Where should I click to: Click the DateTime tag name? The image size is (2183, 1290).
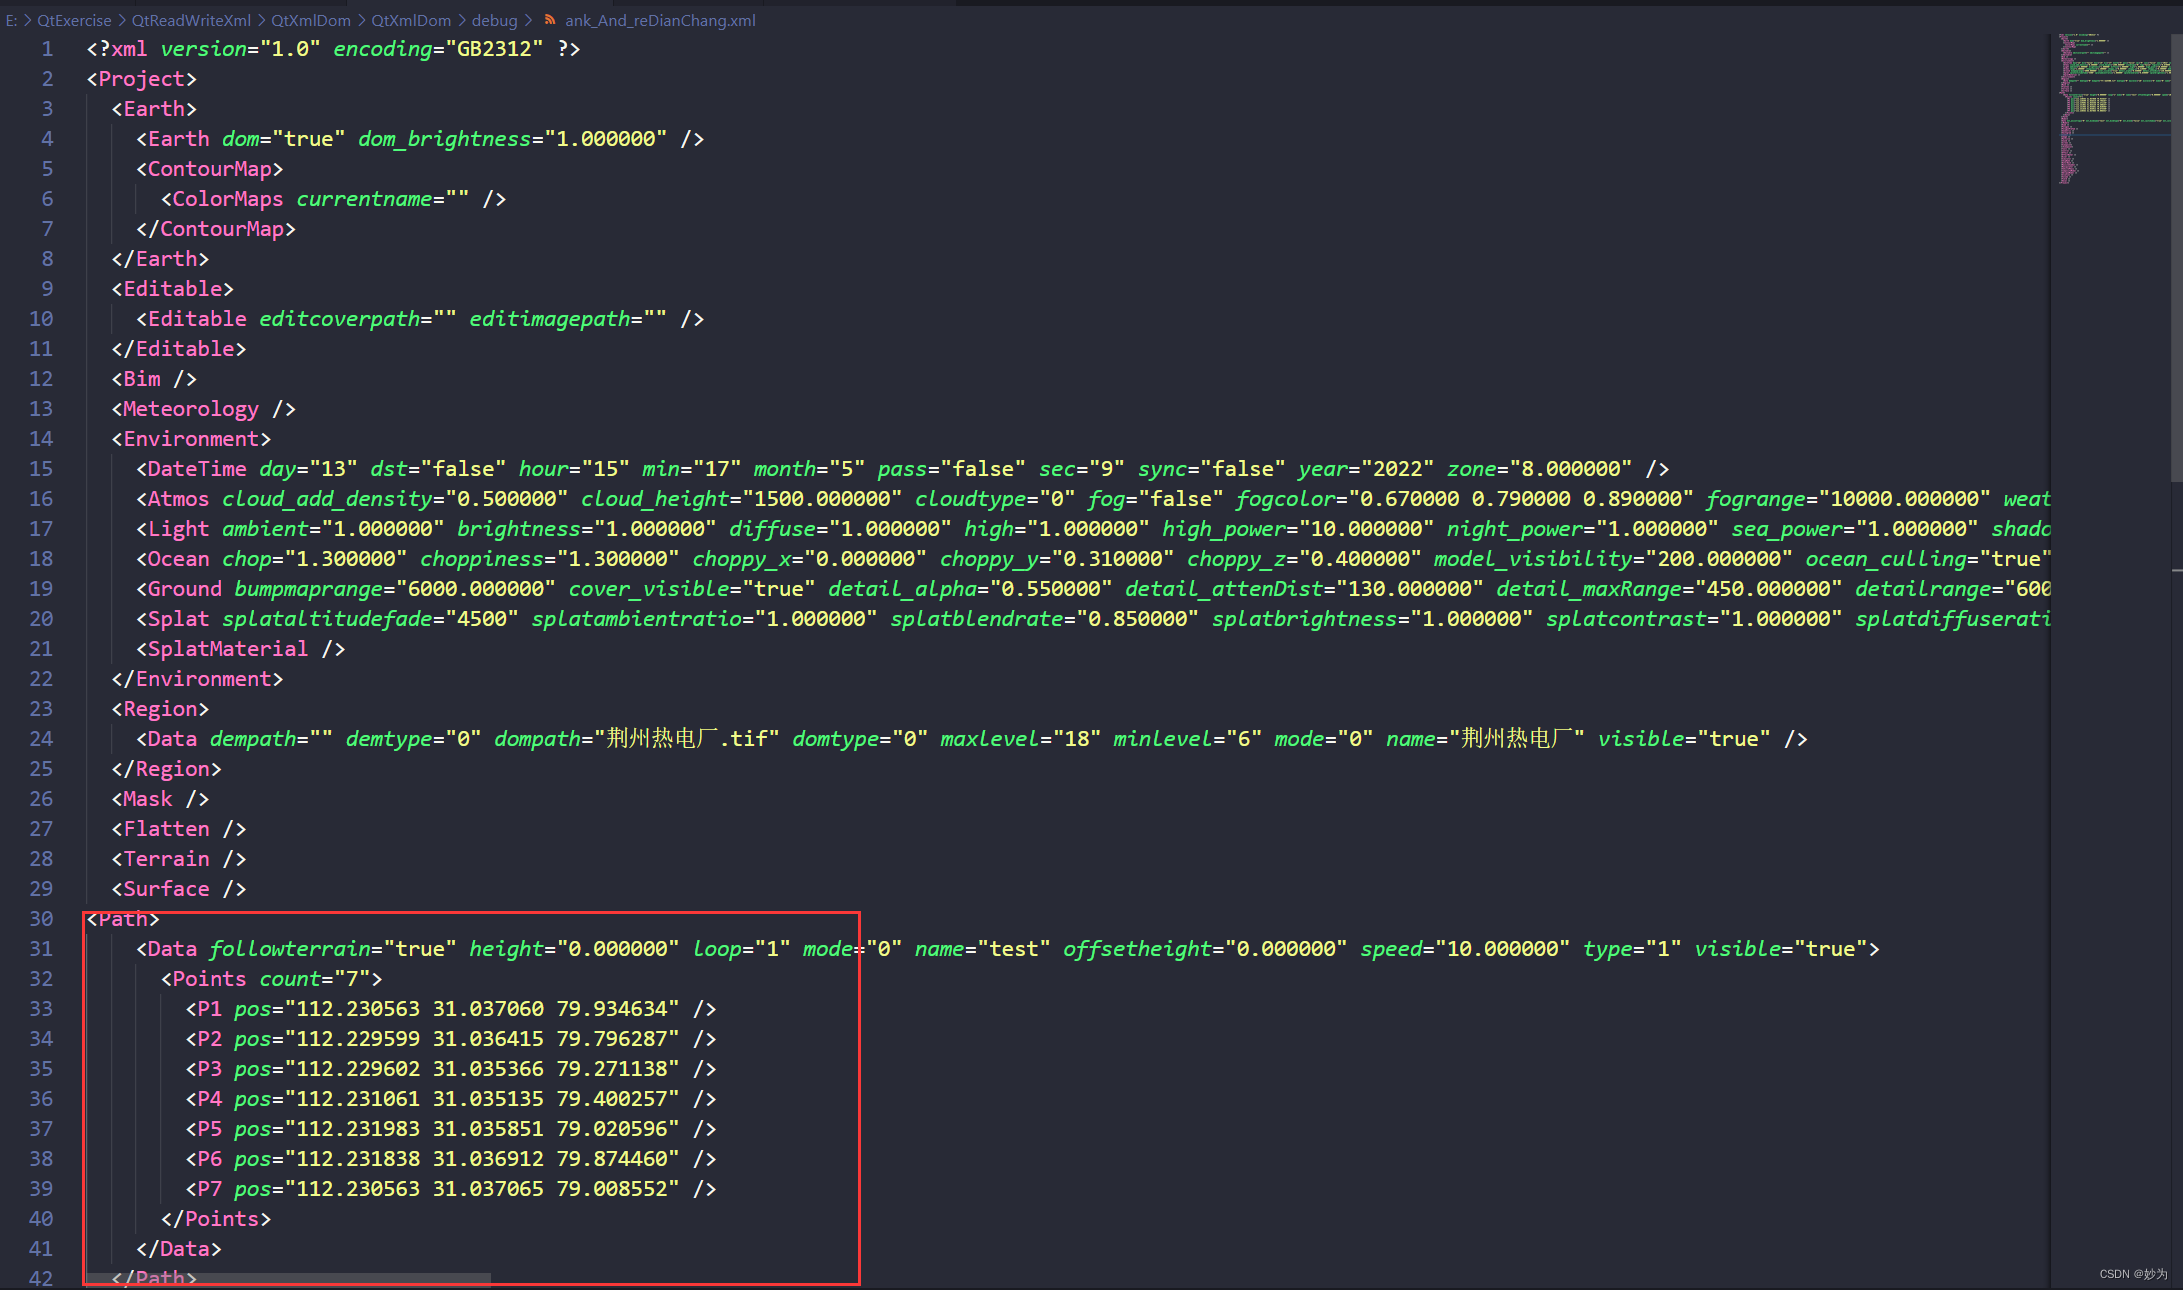pos(196,468)
